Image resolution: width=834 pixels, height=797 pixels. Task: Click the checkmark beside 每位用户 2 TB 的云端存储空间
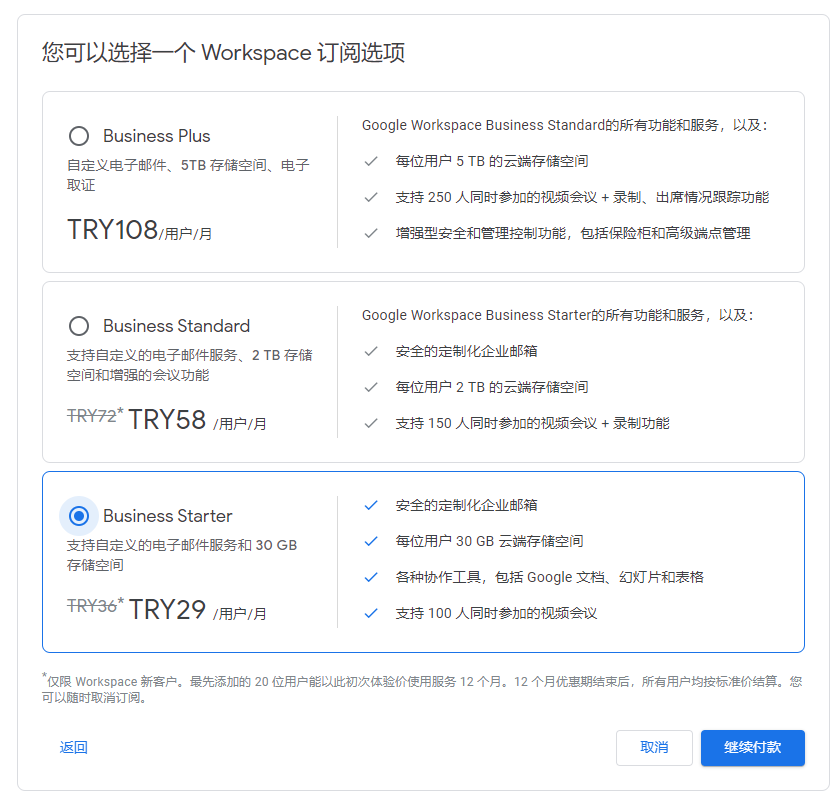click(x=371, y=387)
